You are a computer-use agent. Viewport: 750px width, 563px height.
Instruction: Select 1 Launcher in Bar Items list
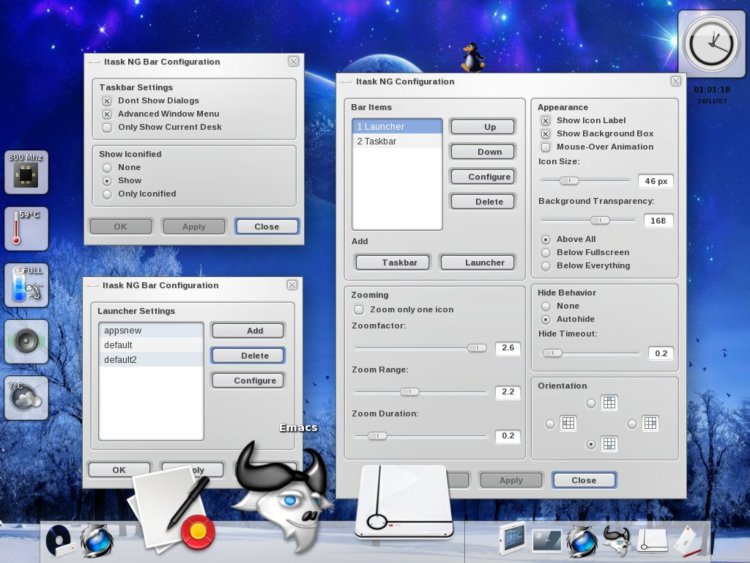(397, 127)
